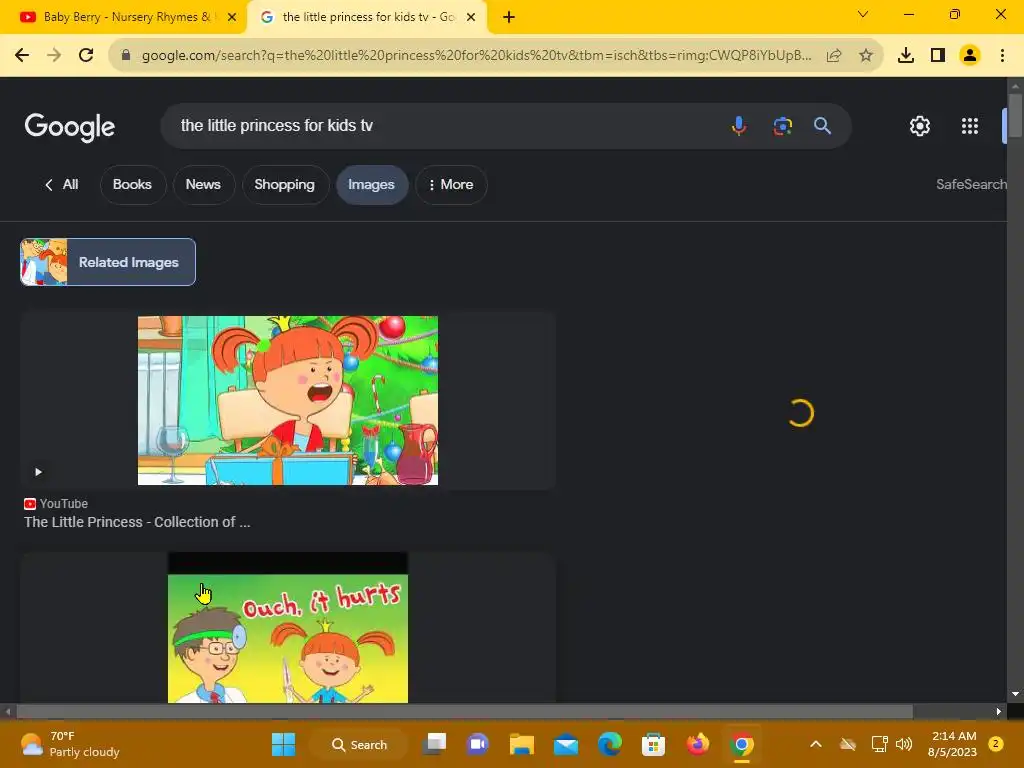Go forward to the next page
This screenshot has height=768, width=1024.
(54, 56)
